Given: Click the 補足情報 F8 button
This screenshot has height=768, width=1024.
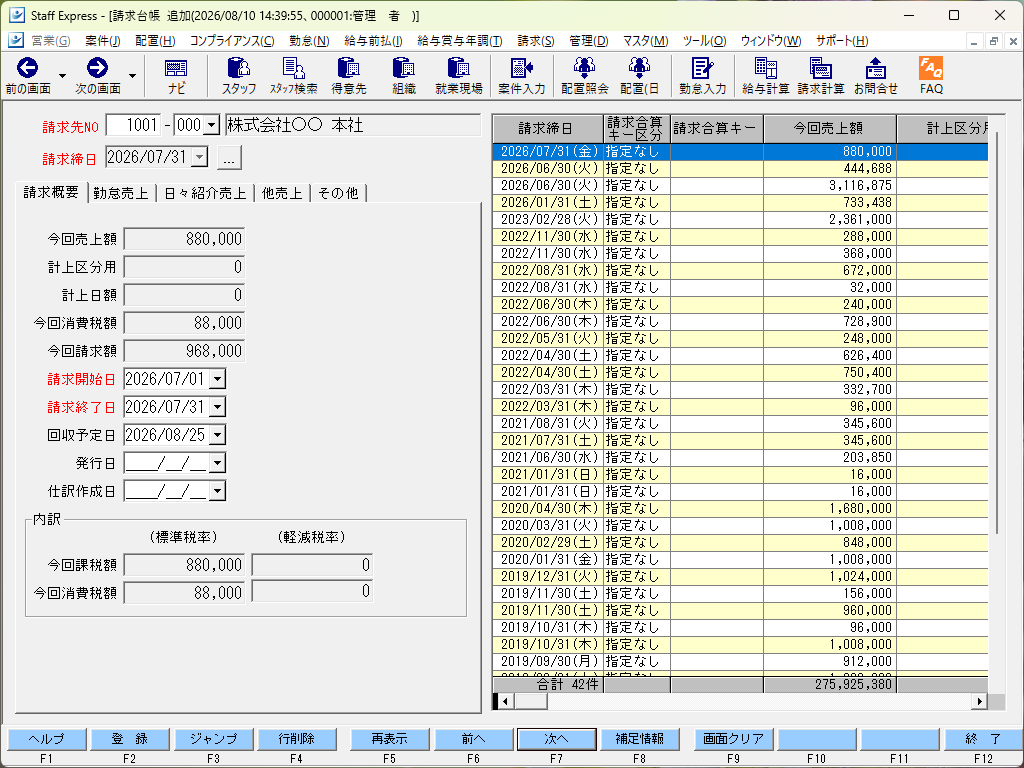Looking at the screenshot, I should click(640, 739).
